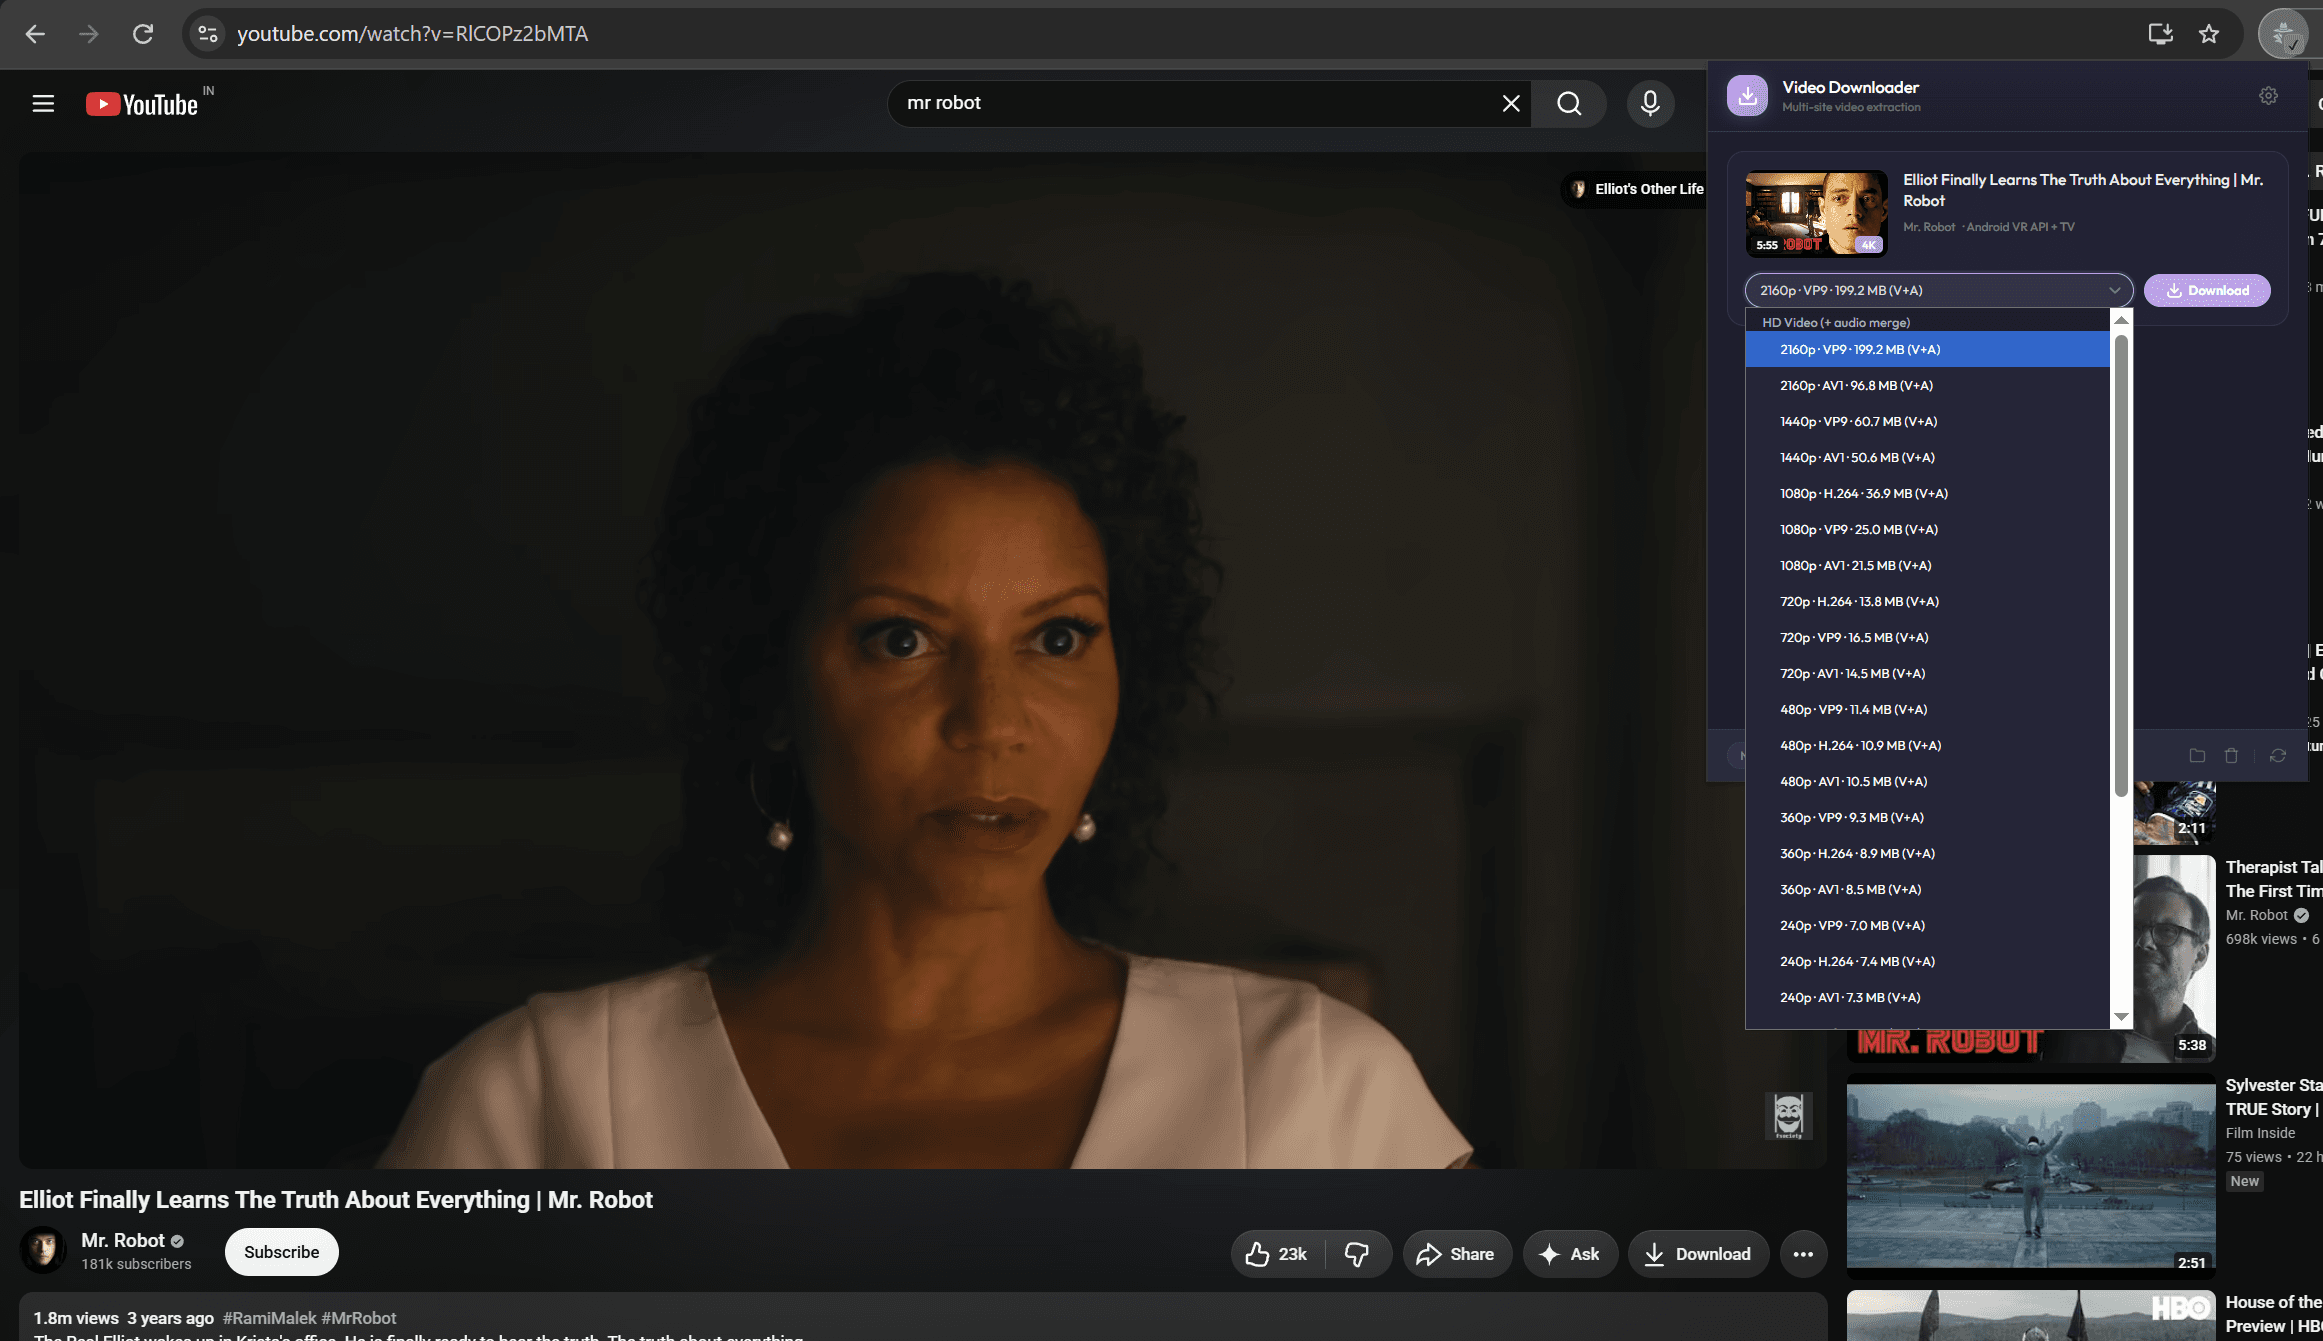This screenshot has width=2323, height=1341.
Task: Choose 360p · AV1 · 8.5 MB option
Action: (1927, 889)
